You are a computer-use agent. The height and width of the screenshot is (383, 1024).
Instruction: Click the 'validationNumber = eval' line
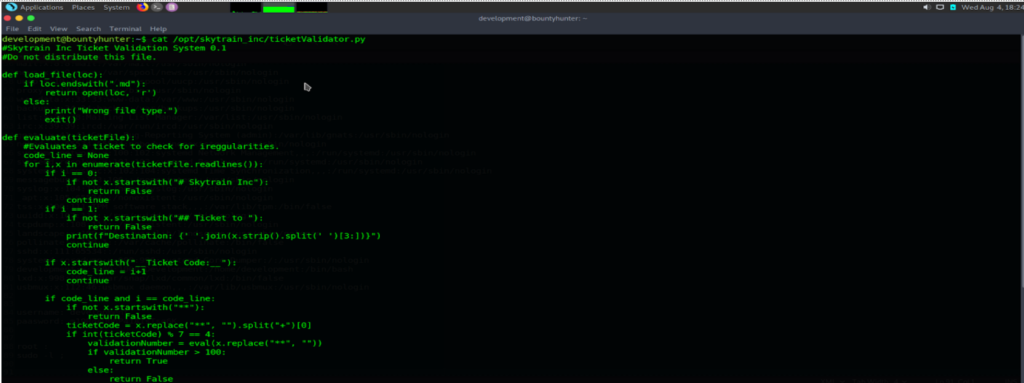[x=205, y=343]
